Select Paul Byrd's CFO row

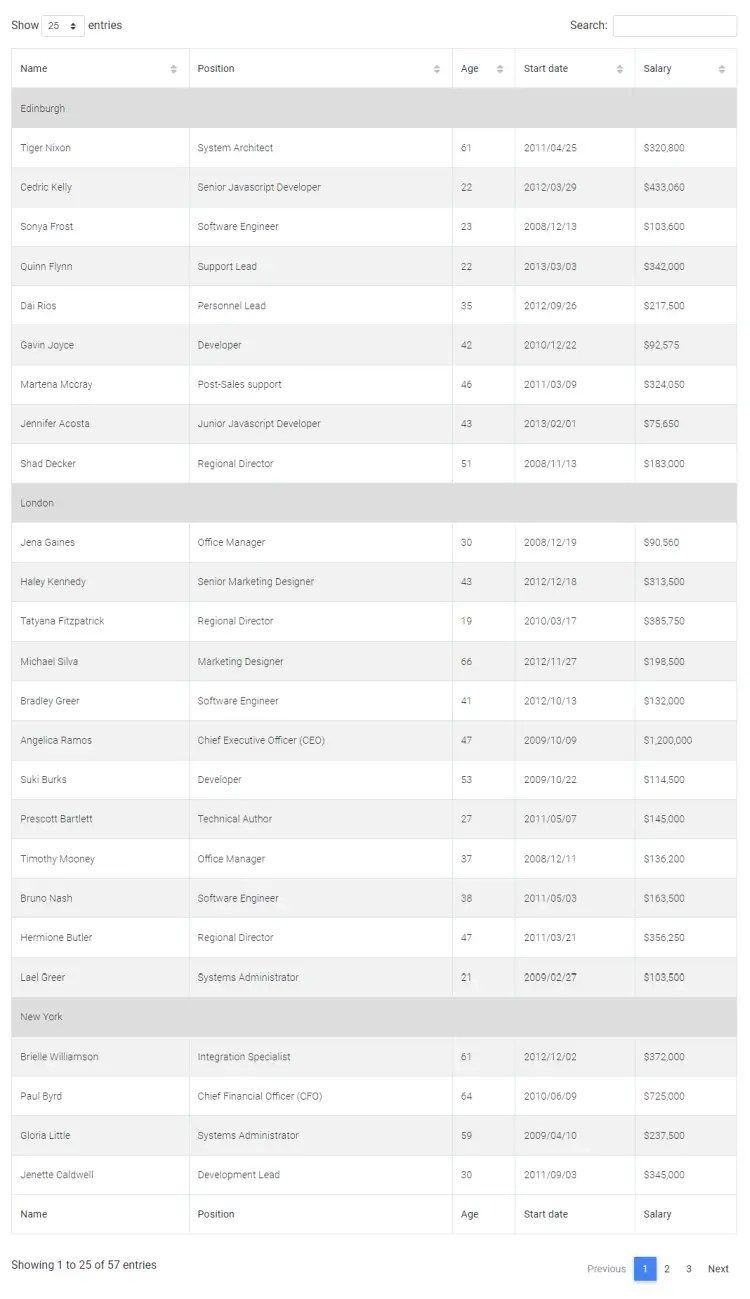375,1096
